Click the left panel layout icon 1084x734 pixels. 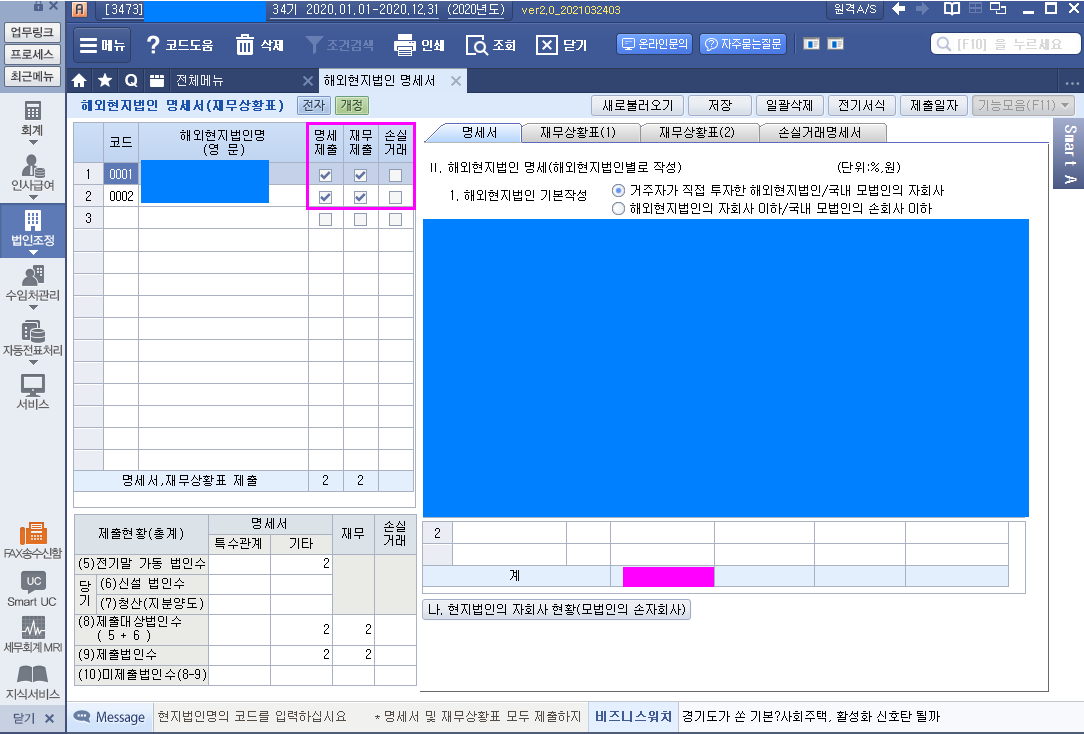812,44
